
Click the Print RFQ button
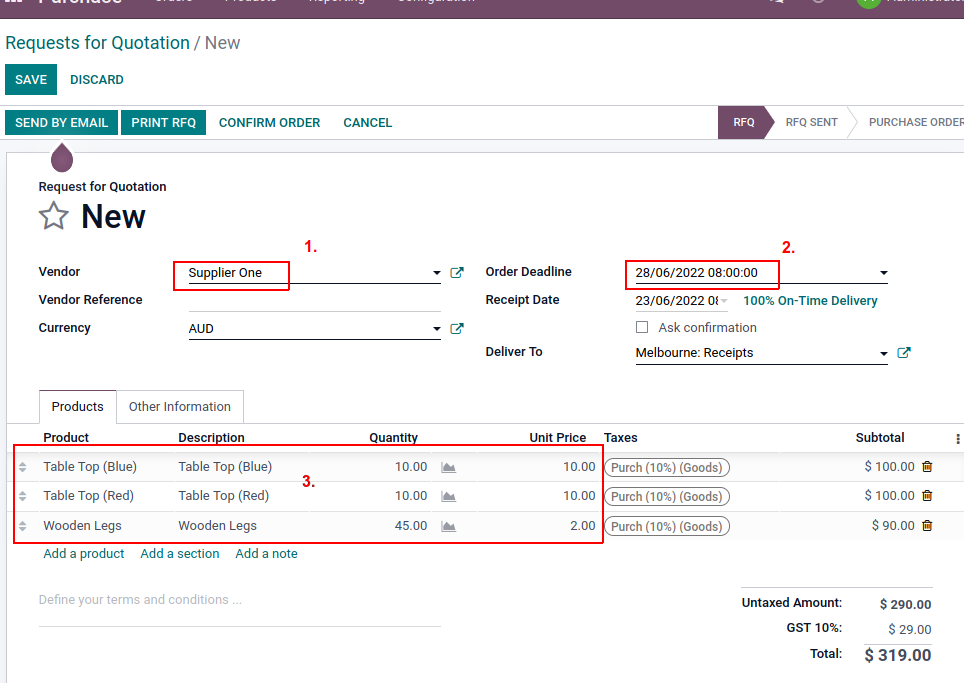tap(164, 122)
